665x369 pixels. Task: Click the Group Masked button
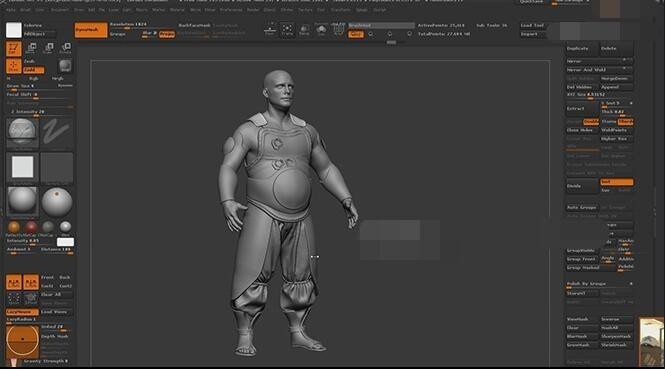click(590, 268)
